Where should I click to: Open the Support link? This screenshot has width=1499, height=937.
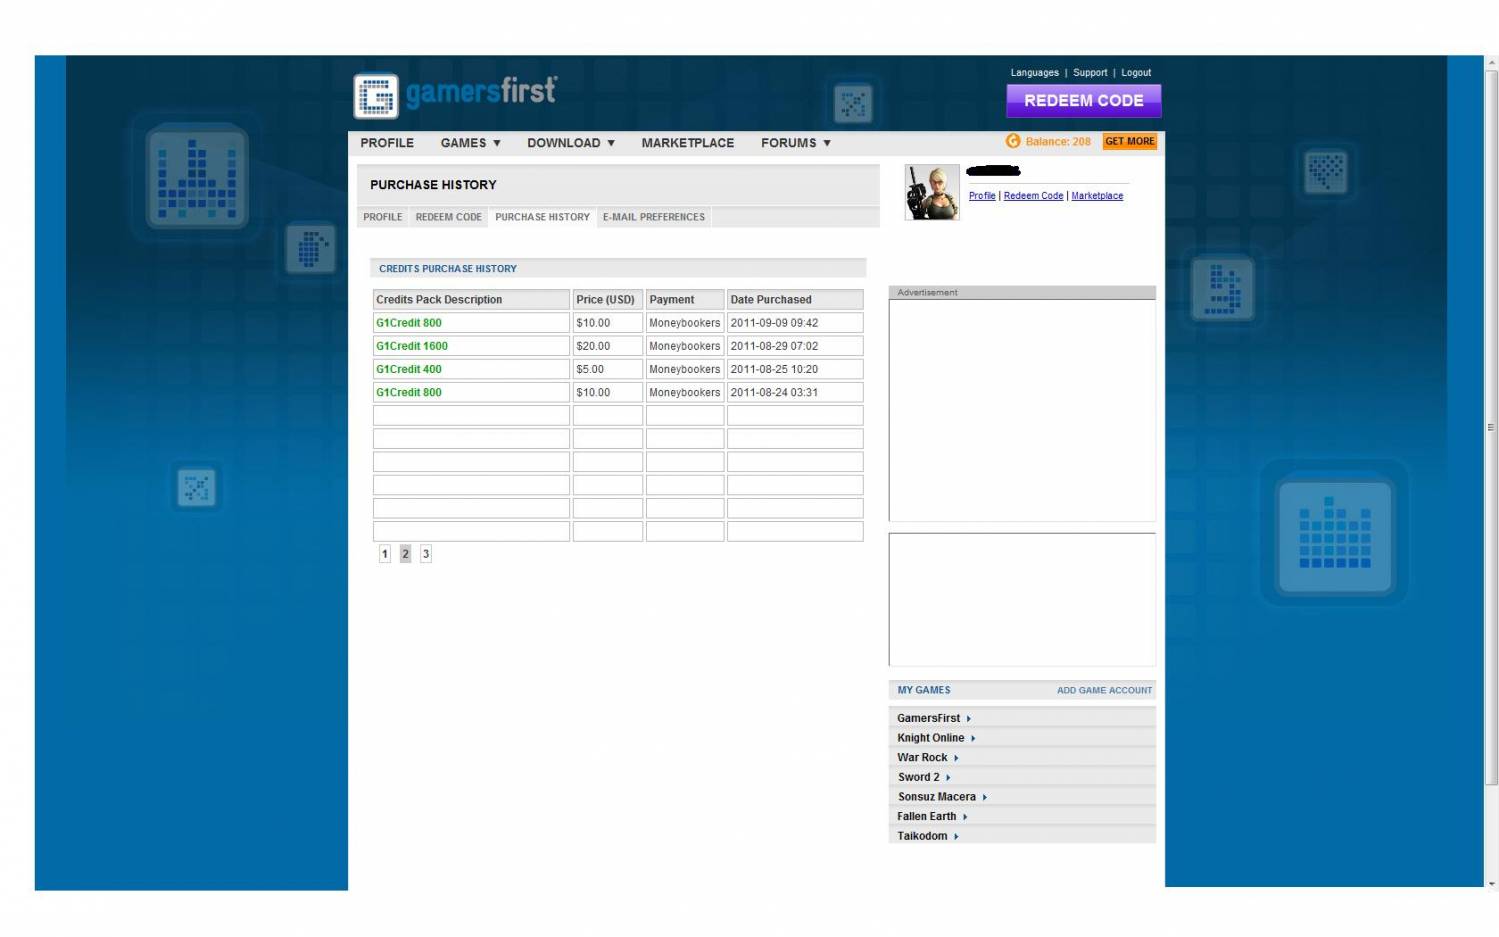point(1089,73)
